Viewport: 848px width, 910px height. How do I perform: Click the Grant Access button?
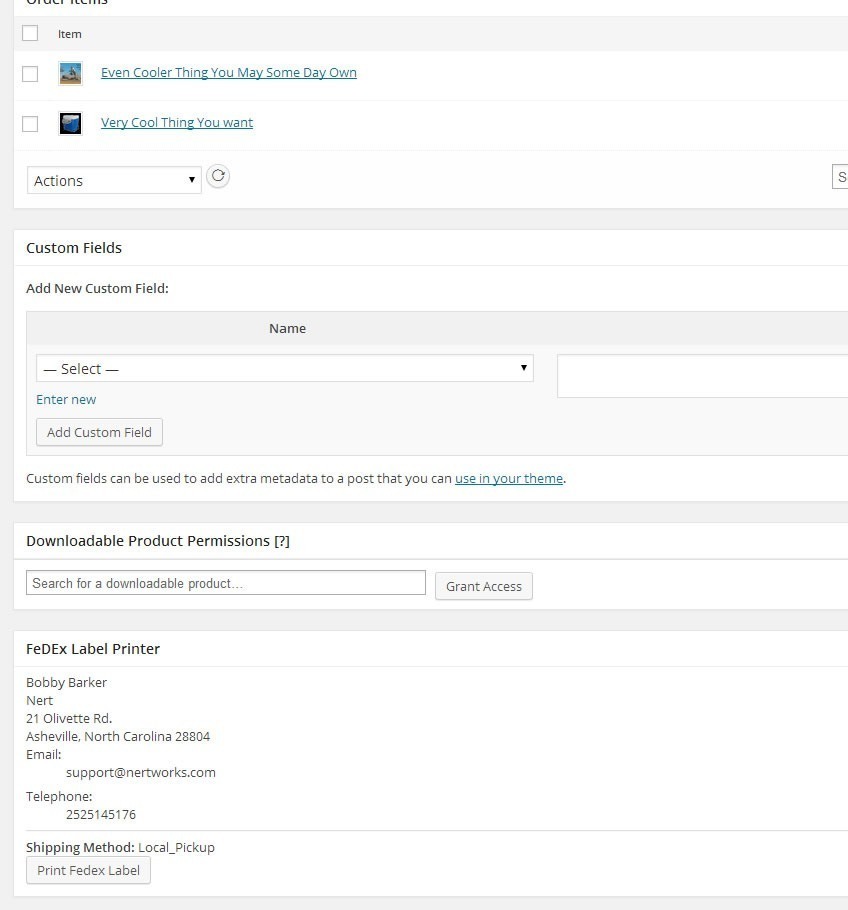pos(484,586)
